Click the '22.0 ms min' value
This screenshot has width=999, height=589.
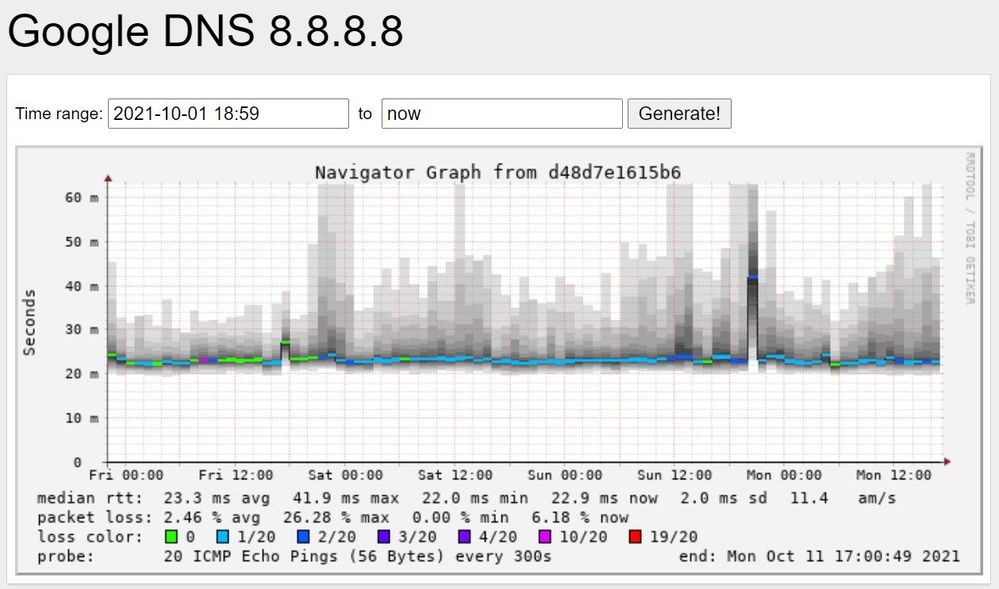475,498
